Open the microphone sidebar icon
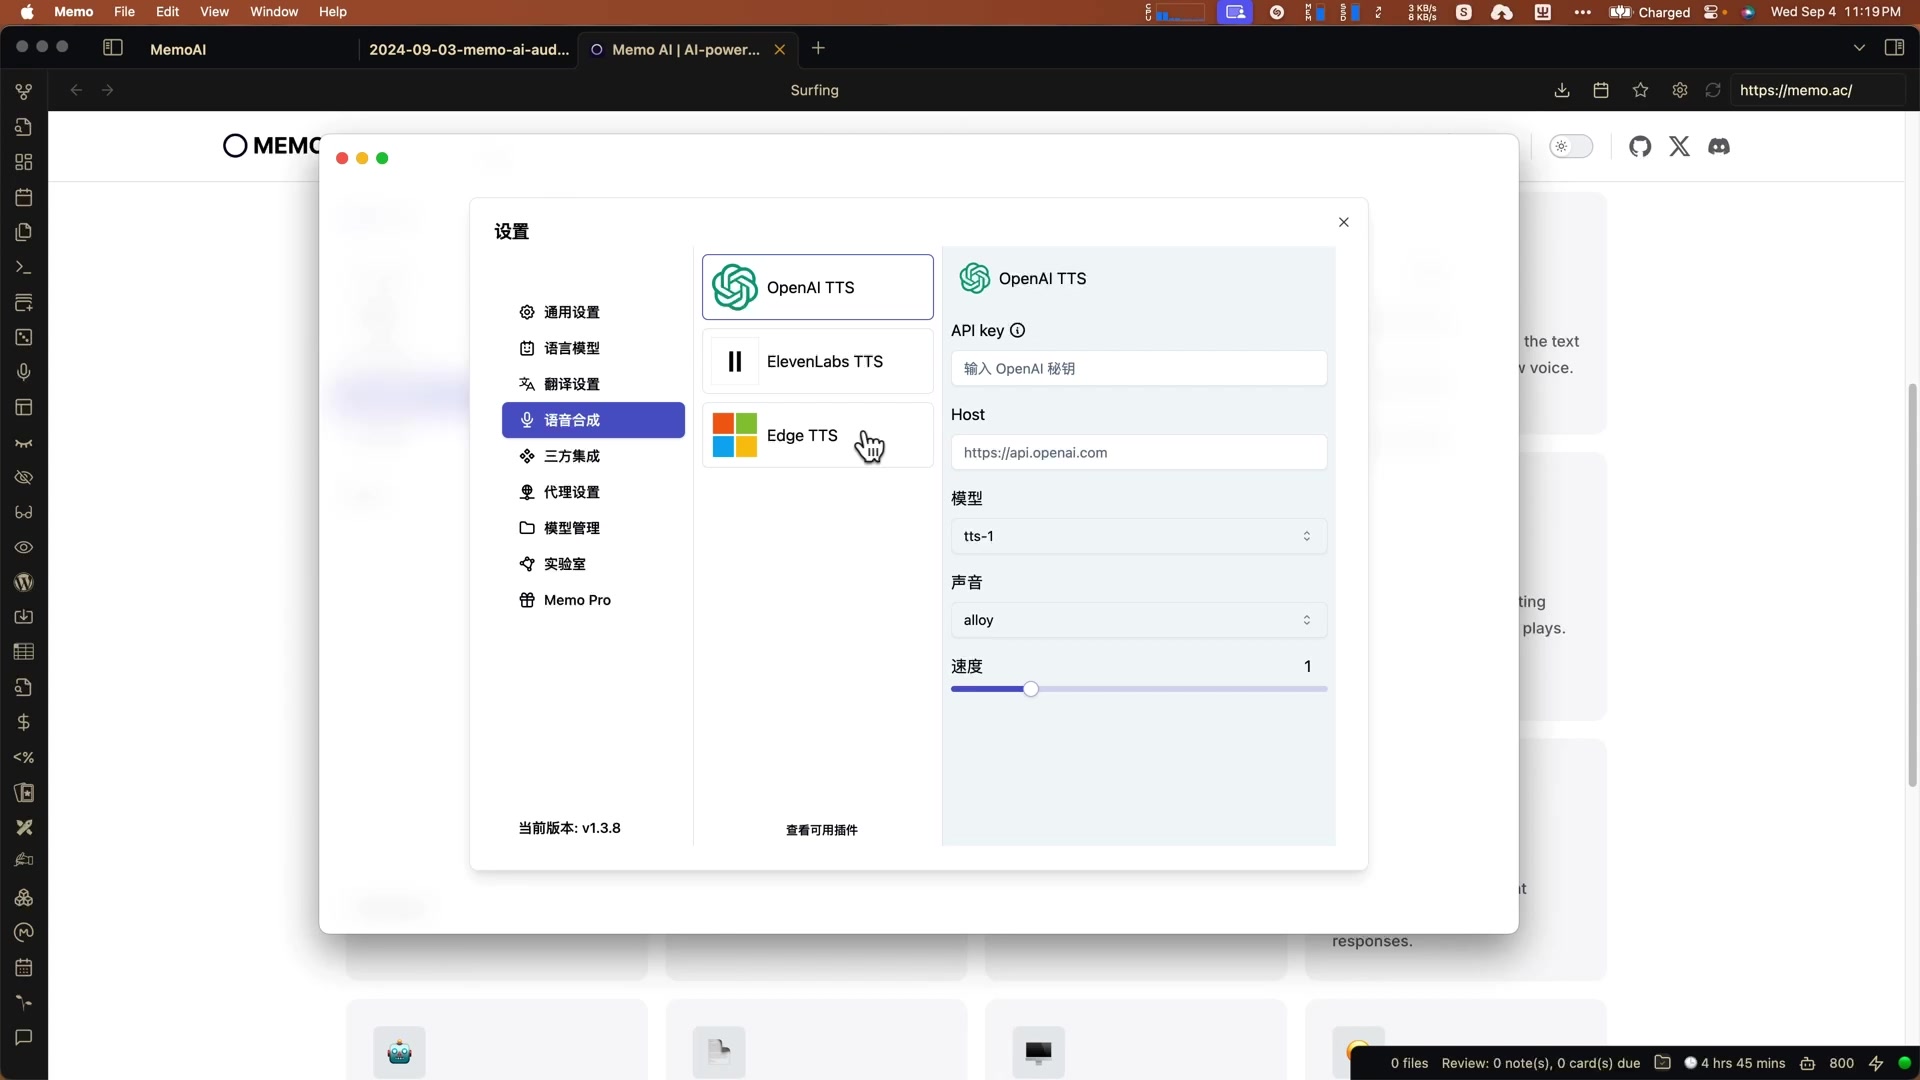 [x=24, y=372]
